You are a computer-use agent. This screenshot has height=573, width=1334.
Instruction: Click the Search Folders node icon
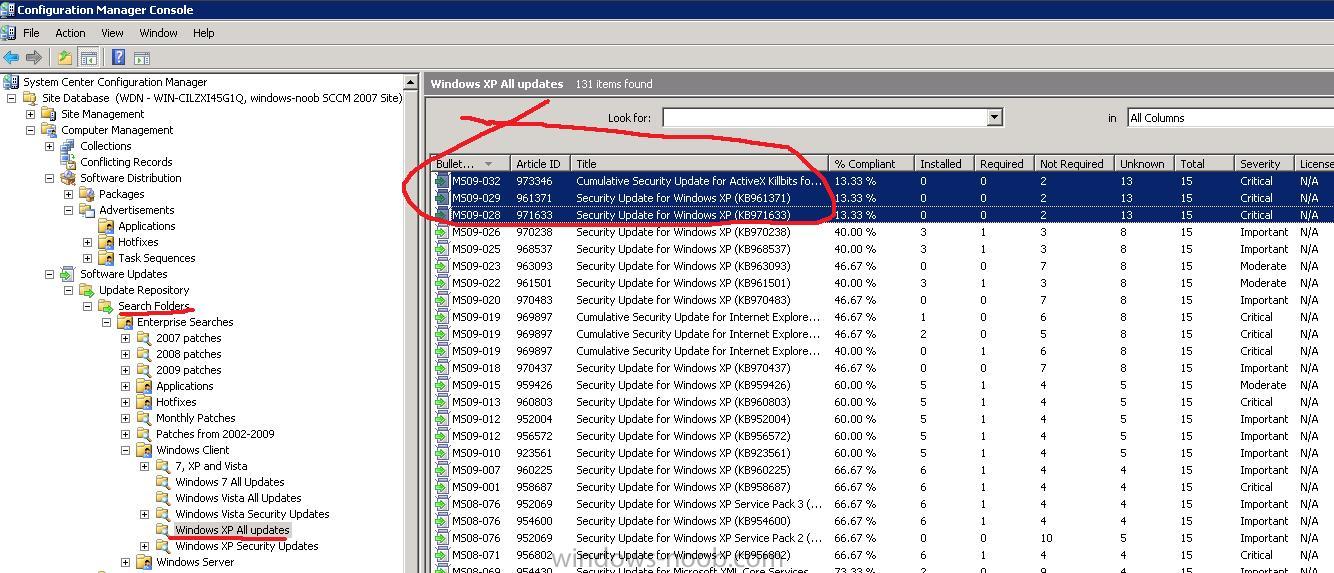[x=106, y=306]
